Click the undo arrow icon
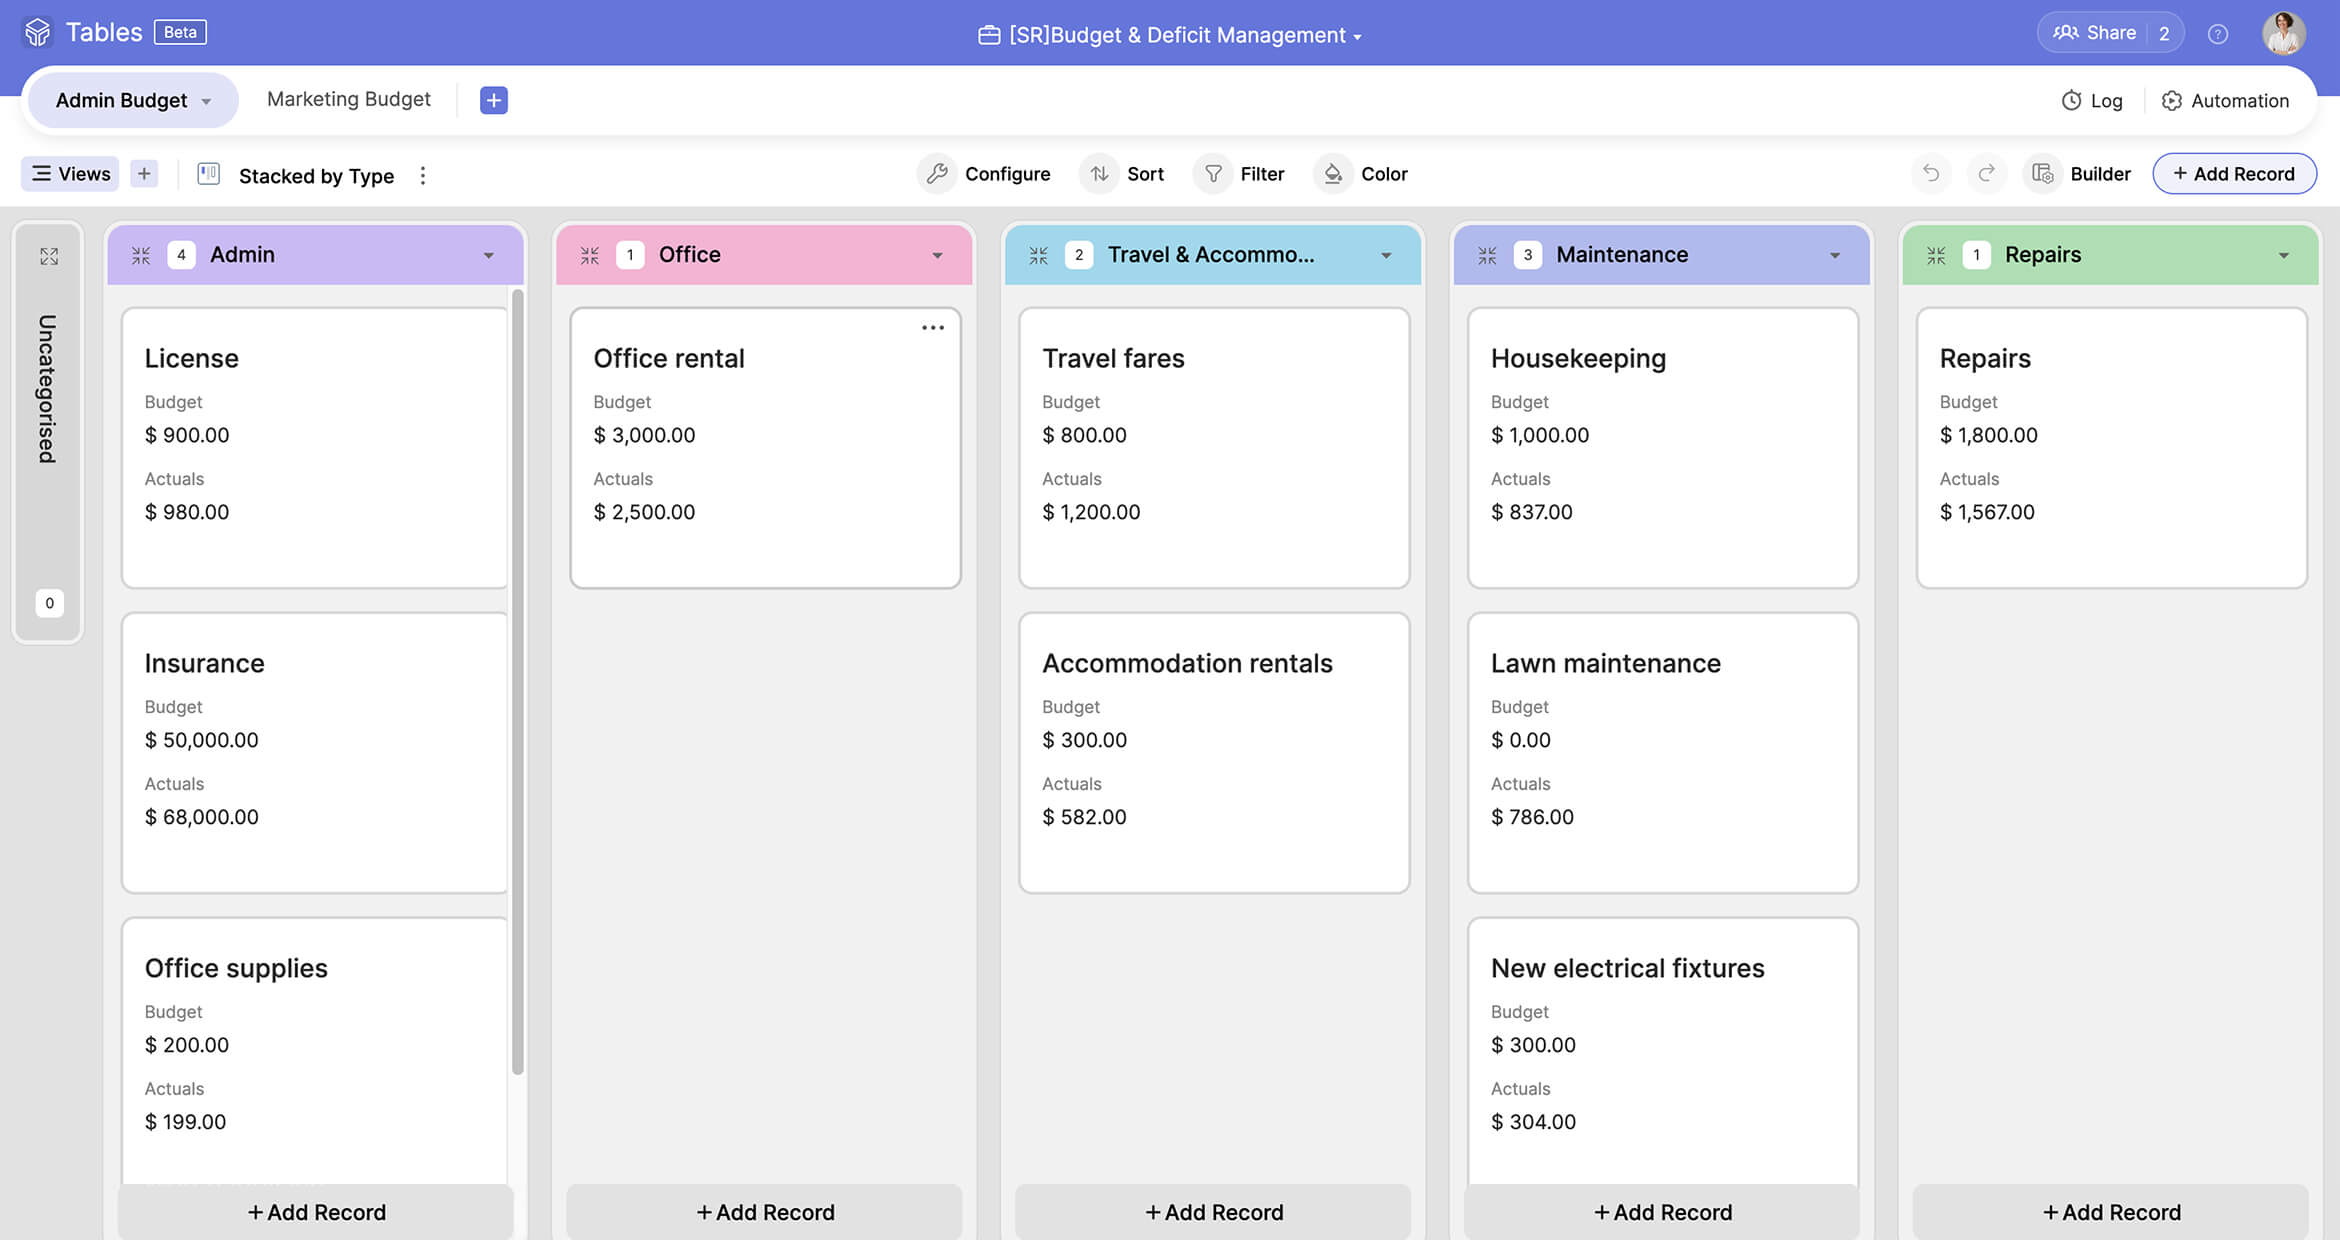This screenshot has height=1240, width=2340. pyautogui.click(x=1931, y=174)
